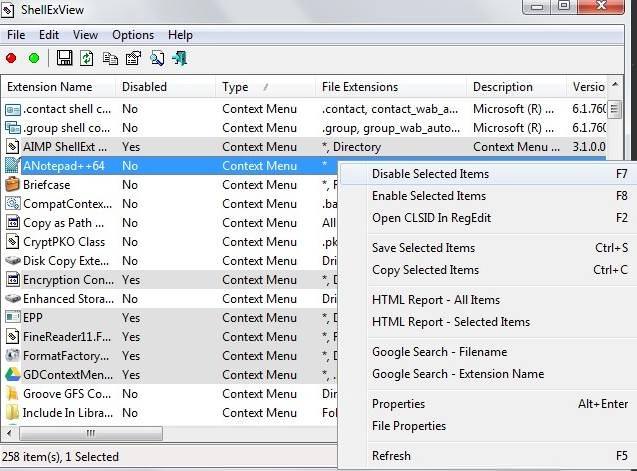
Task: Click the Briefcase row icon
Action: 13,185
